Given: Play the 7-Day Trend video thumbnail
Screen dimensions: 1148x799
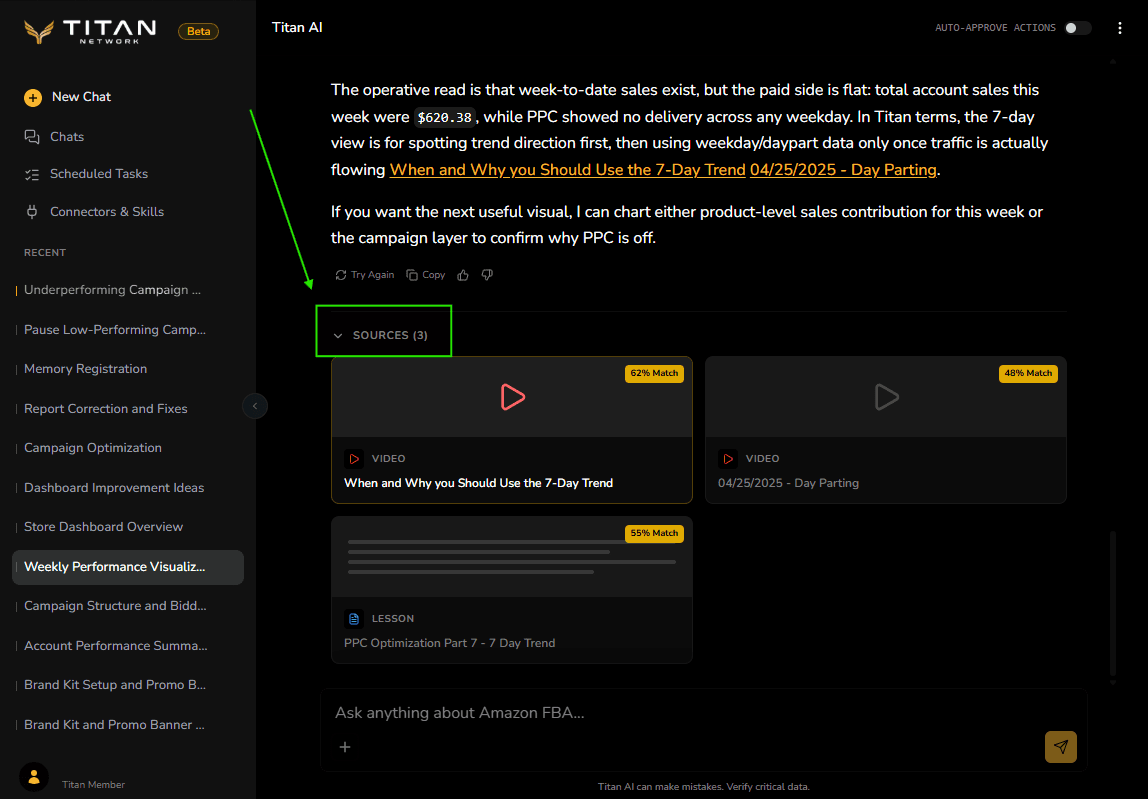Looking at the screenshot, I should [512, 397].
